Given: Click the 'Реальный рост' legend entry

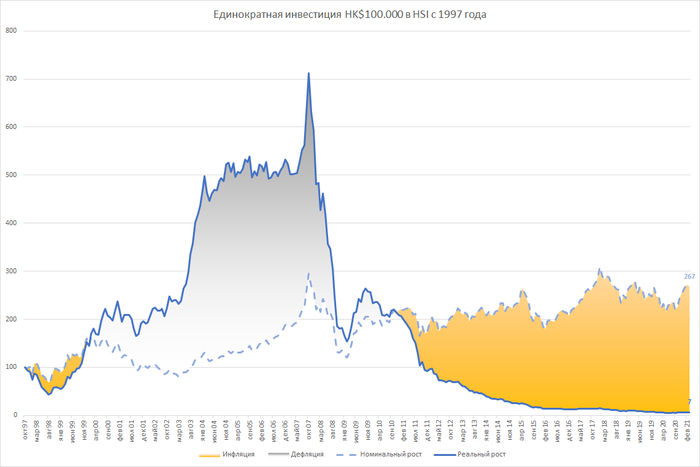Looking at the screenshot, I should click(470, 454).
